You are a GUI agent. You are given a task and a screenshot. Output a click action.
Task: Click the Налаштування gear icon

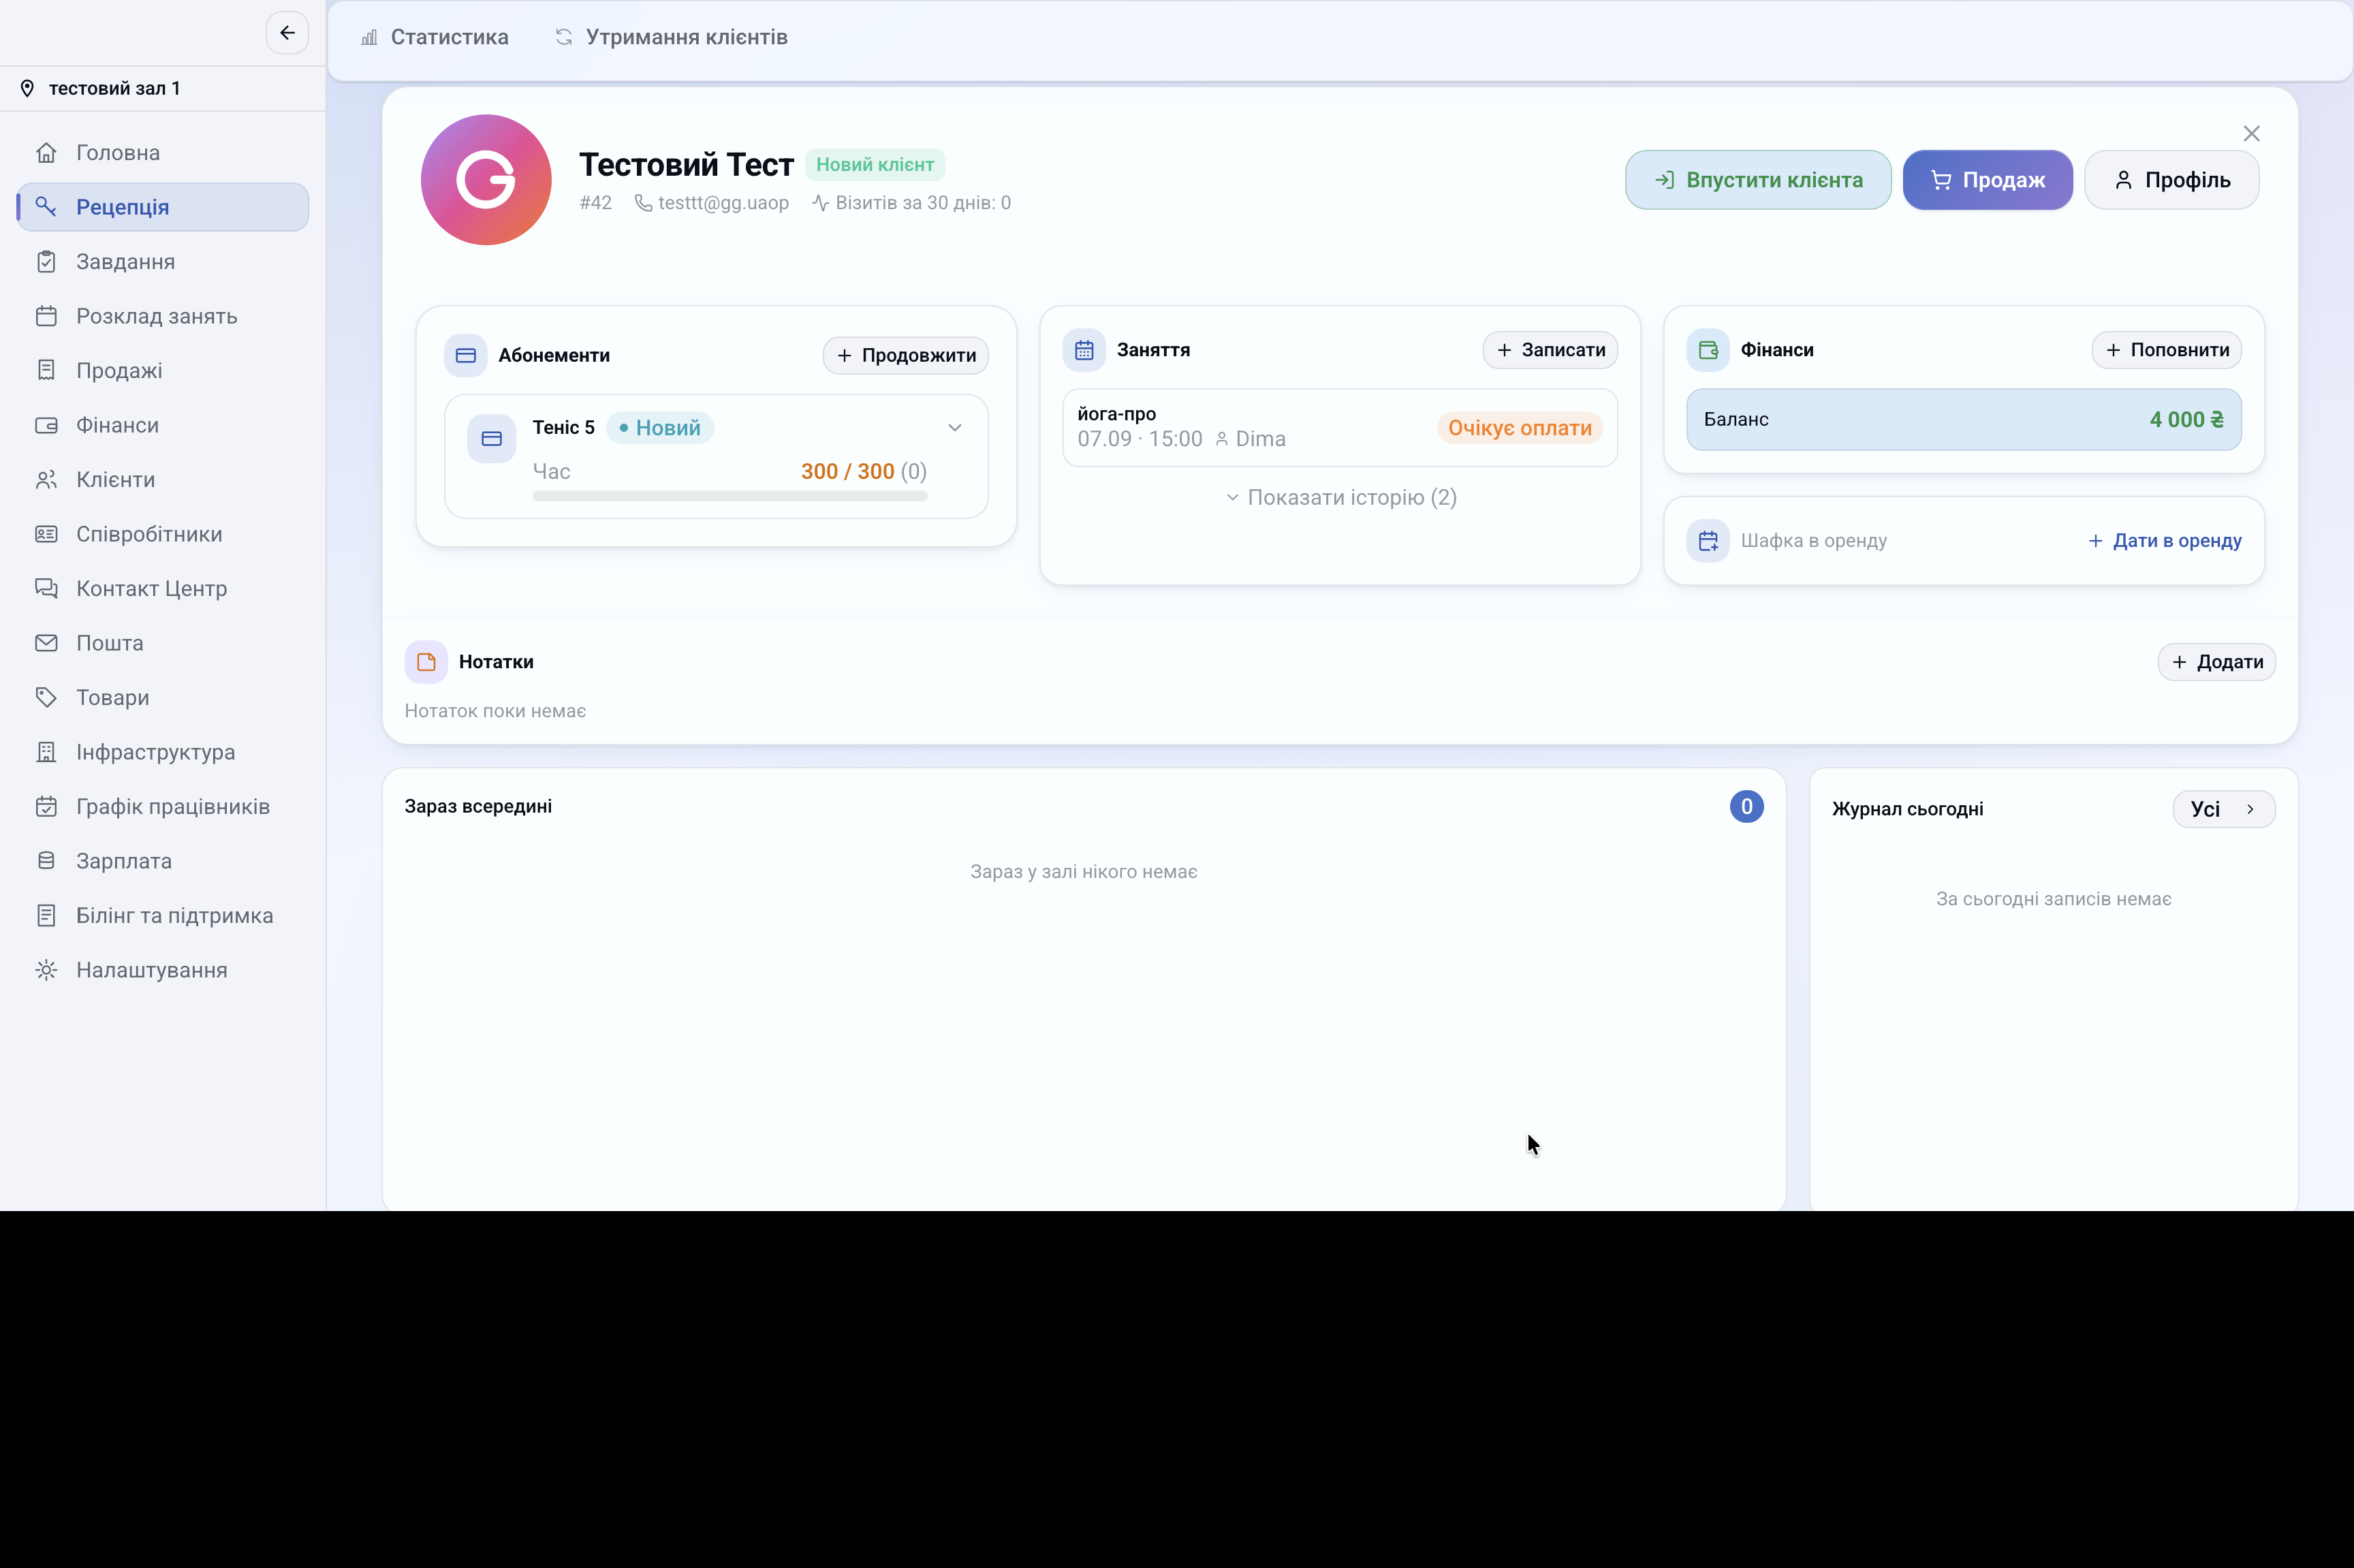pyautogui.click(x=46, y=970)
